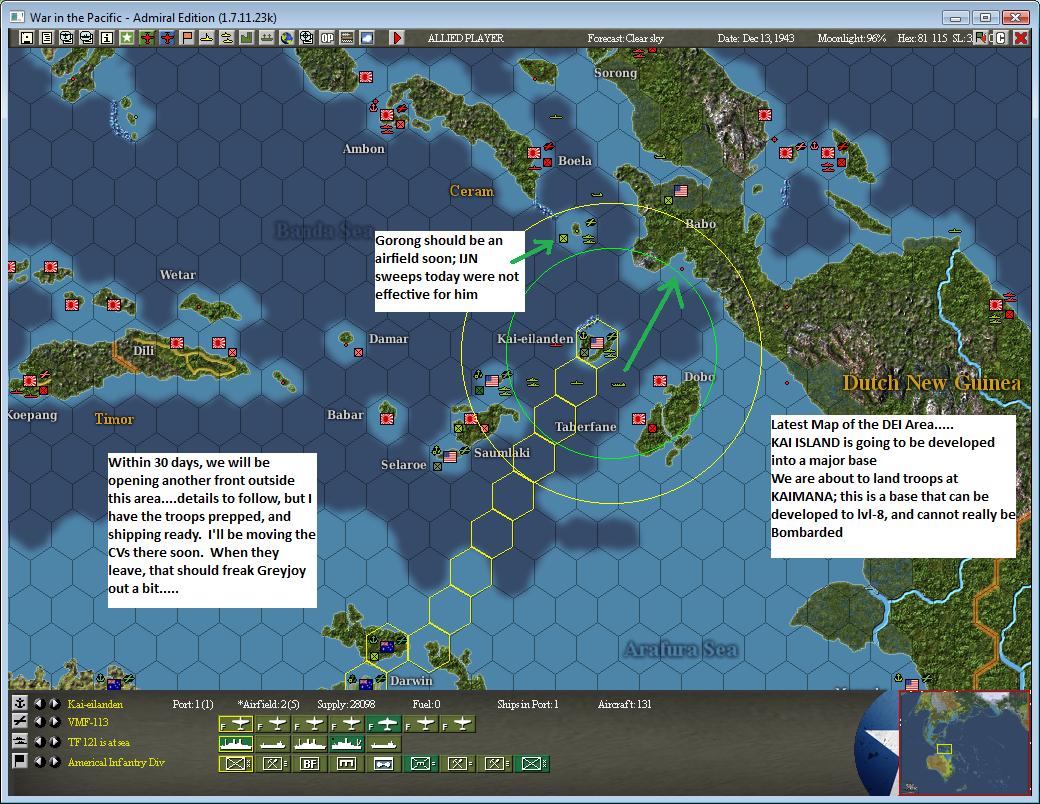The image size is (1040, 804).
Task: Click the crosshair globe toolbar icon
Action: (x=306, y=38)
